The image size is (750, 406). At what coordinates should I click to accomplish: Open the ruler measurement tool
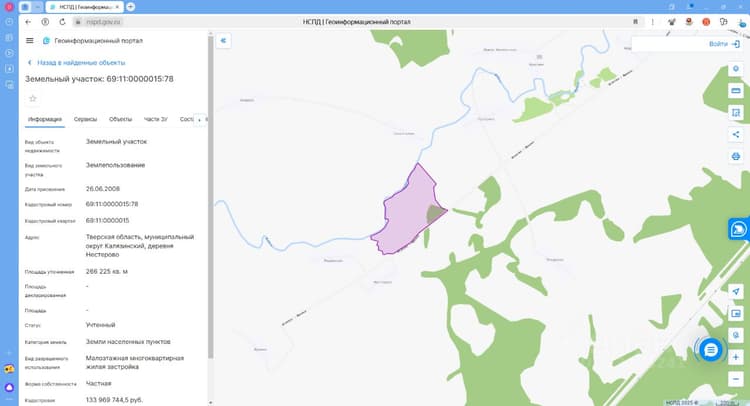pos(736,90)
